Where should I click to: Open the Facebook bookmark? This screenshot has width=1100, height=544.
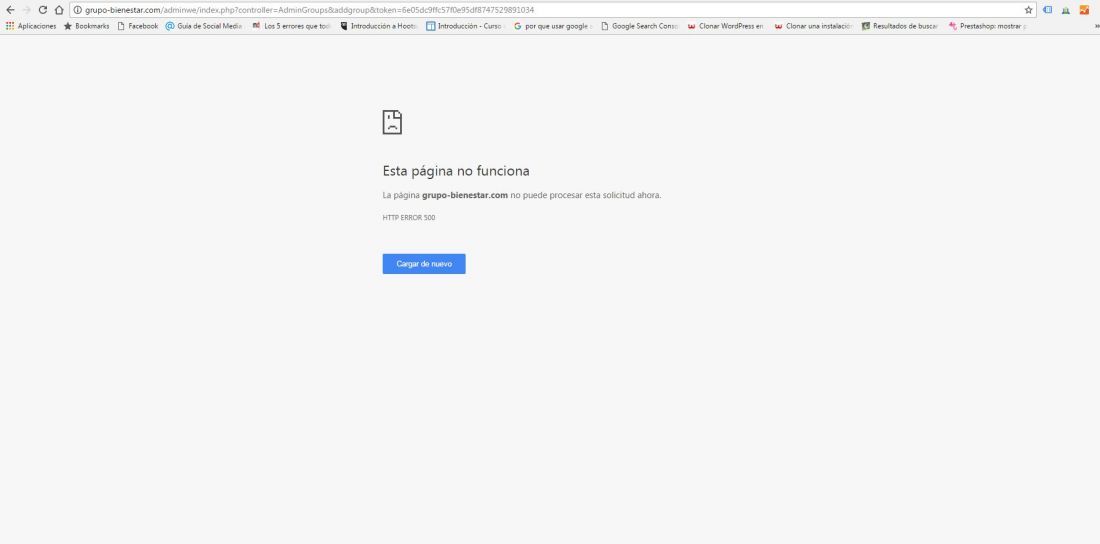coord(138,26)
